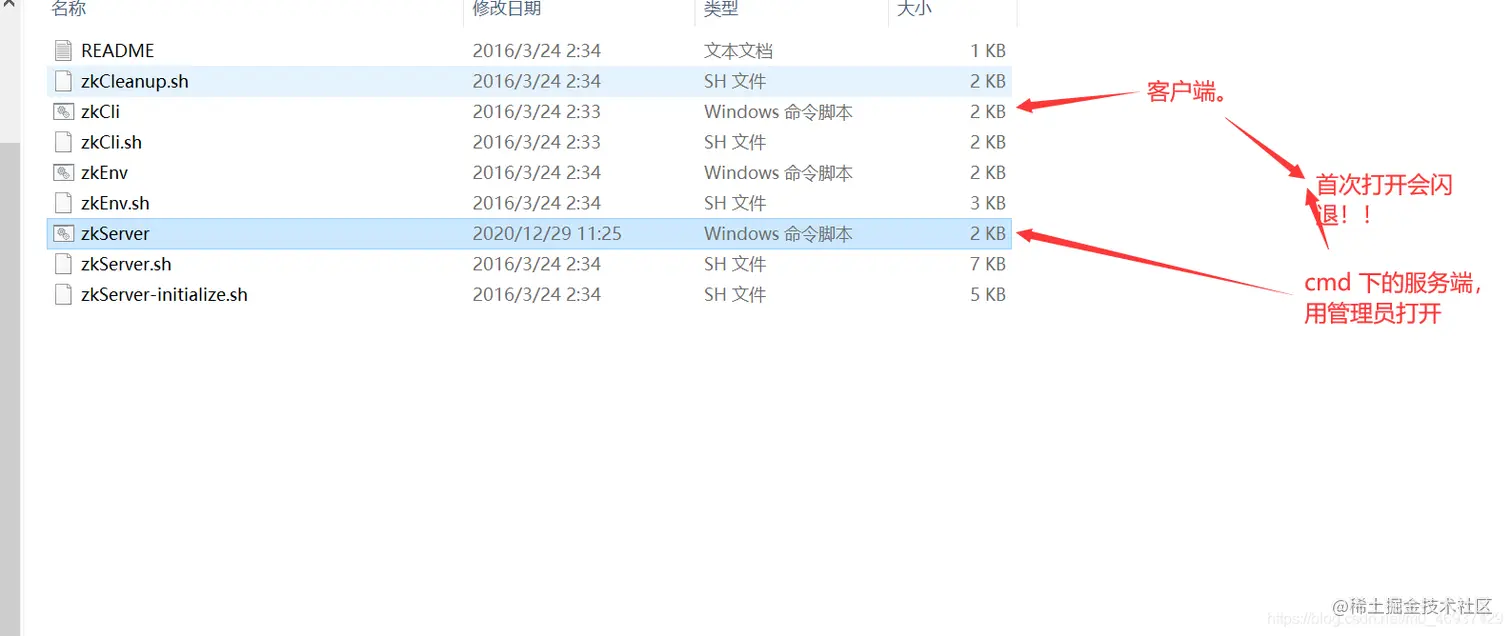The width and height of the screenshot is (1512, 636).
Task: Select the zkCleanup.sh file name
Action: pyautogui.click(x=135, y=81)
